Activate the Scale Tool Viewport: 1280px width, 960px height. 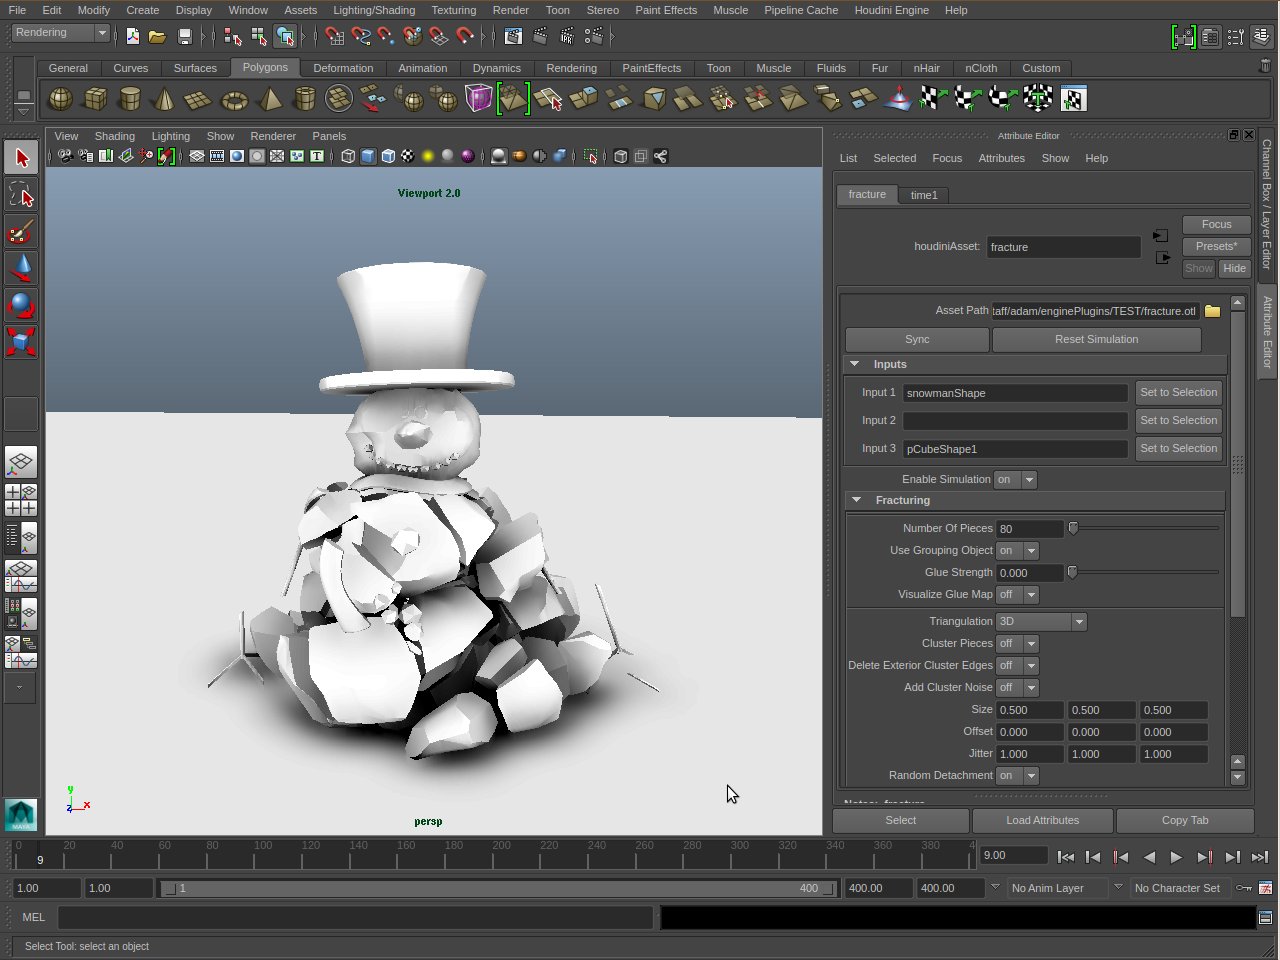click(x=21, y=342)
